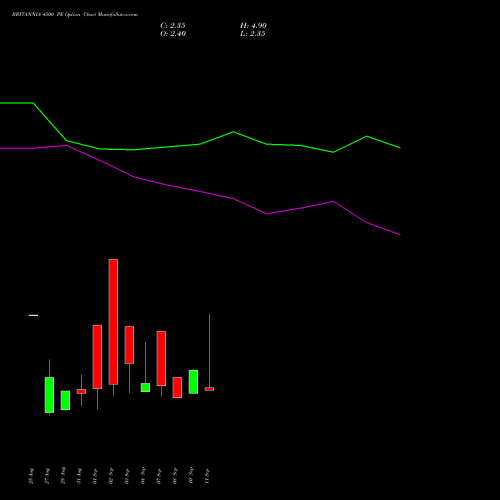The height and width of the screenshot is (500, 500).
Task: Click the '11 Sep' date label
Action: [x=207, y=476]
